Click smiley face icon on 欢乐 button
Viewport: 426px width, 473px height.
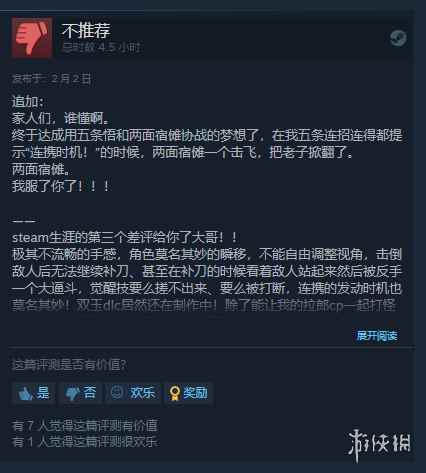pos(117,392)
